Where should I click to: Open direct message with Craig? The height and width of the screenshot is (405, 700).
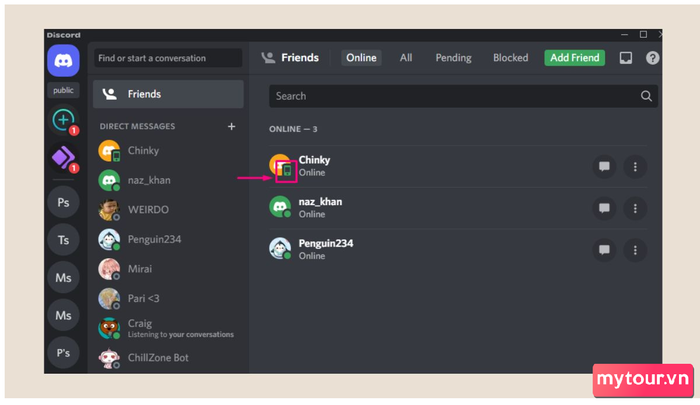coord(168,328)
